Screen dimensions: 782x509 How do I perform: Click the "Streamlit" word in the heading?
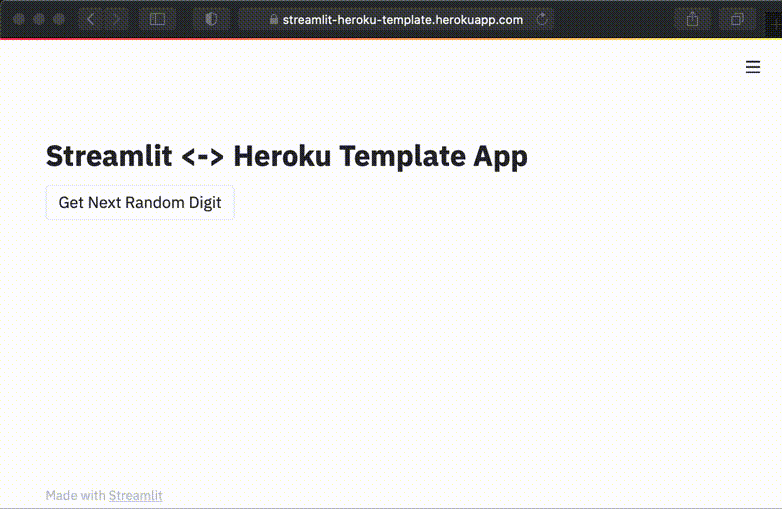pos(110,157)
